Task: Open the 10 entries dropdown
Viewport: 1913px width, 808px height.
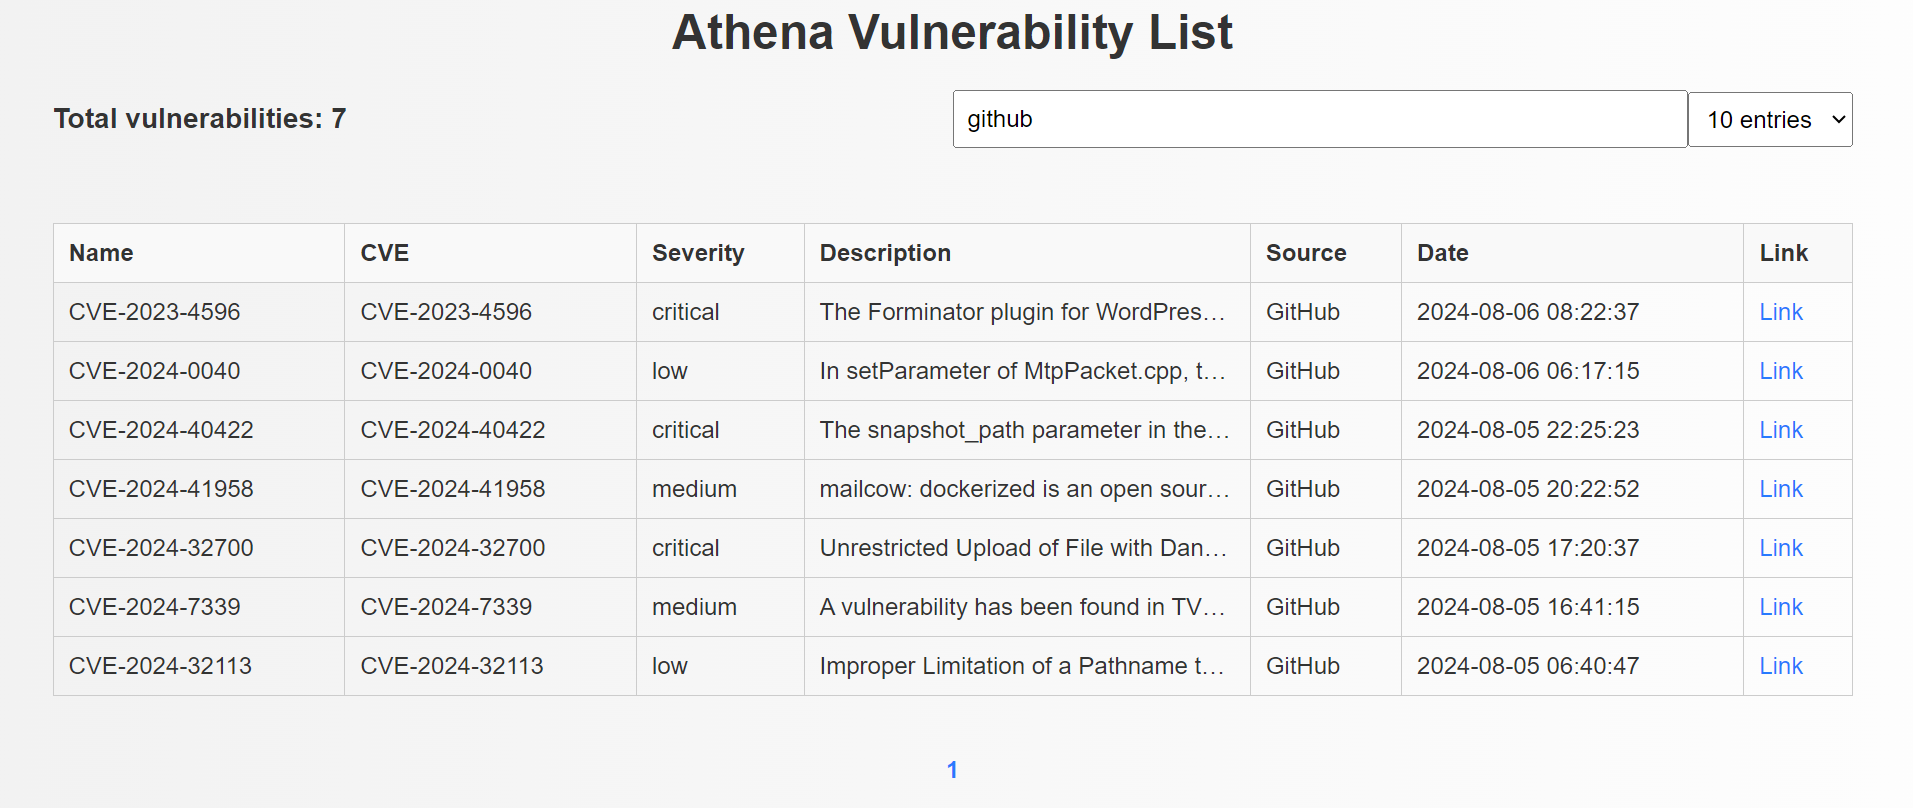Action: coord(1770,120)
